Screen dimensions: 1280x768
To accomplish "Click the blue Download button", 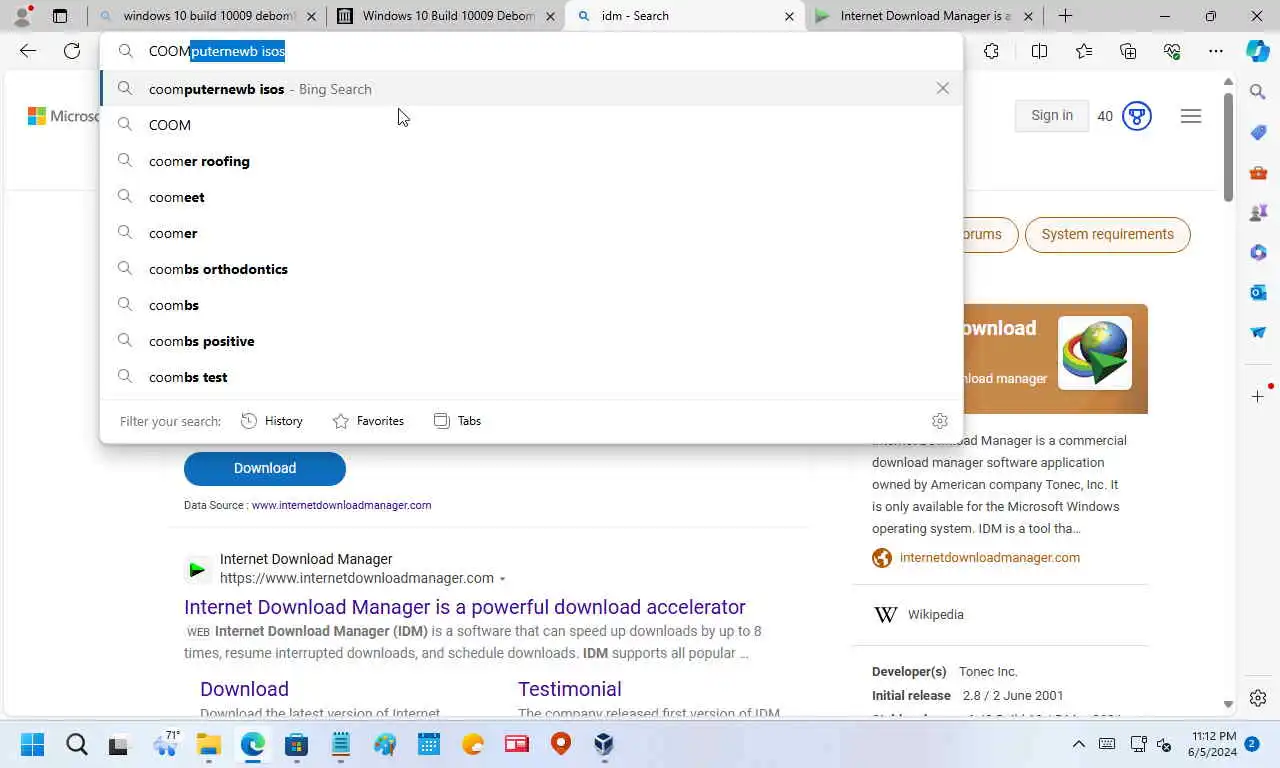I will [265, 468].
